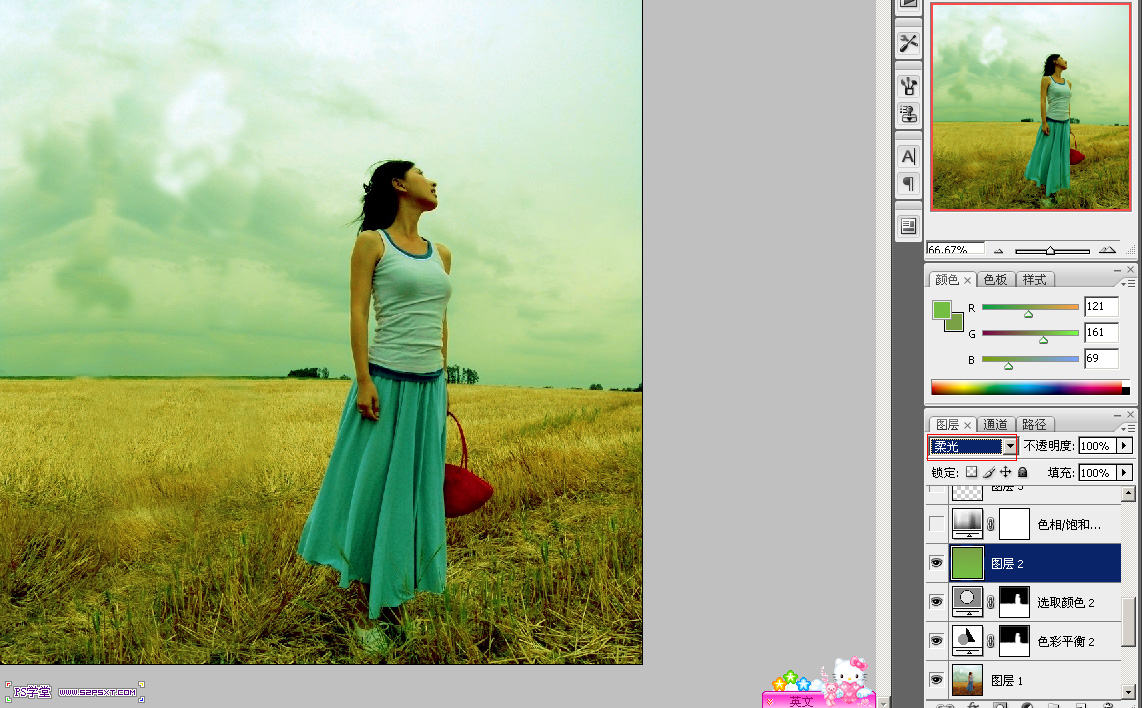Select the 色相/饱和 adjustment icon thumbnail
1142x708 pixels.
967,524
